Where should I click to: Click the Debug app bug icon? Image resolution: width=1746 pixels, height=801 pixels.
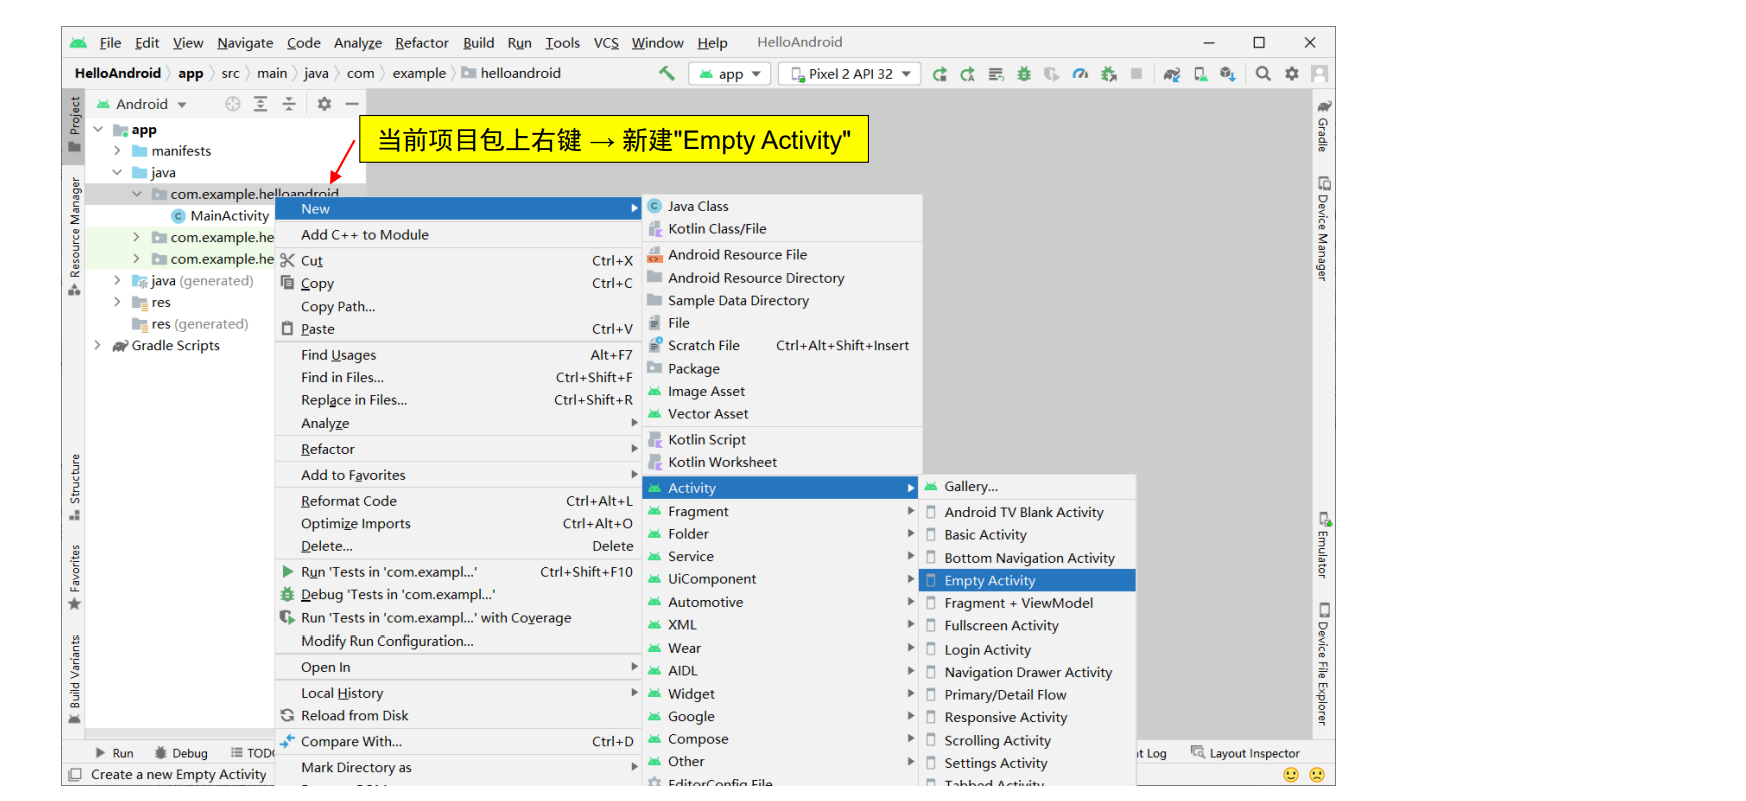1024,74
